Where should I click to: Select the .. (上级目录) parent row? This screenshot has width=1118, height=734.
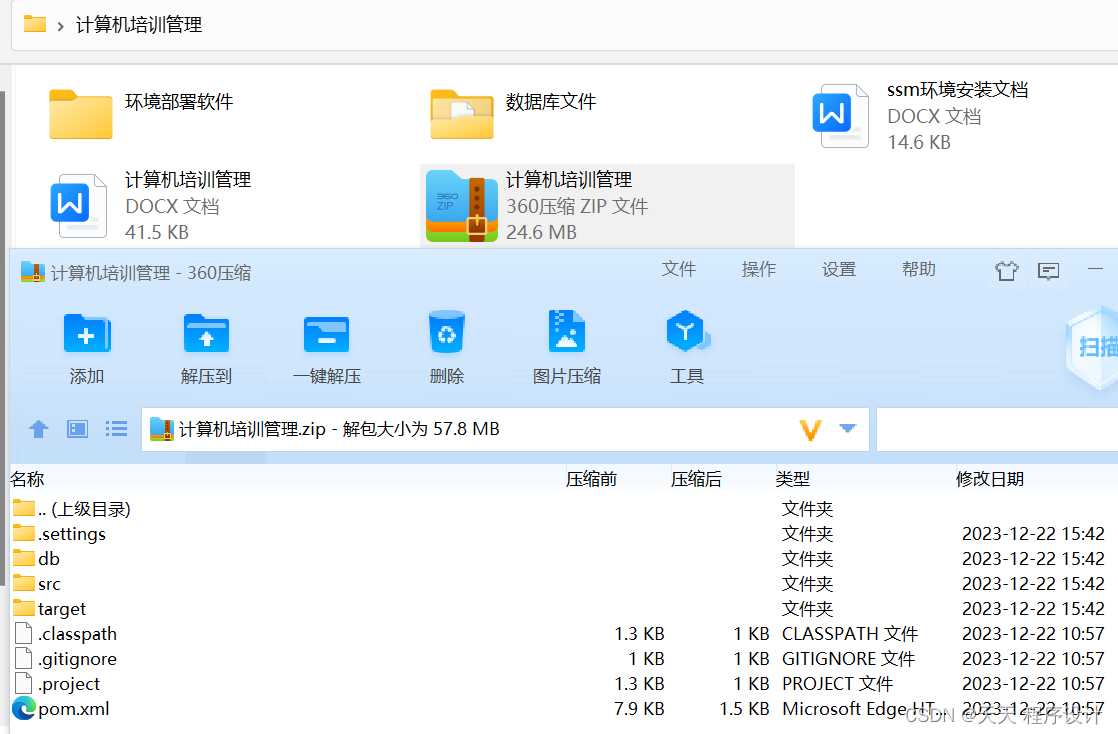[563, 509]
